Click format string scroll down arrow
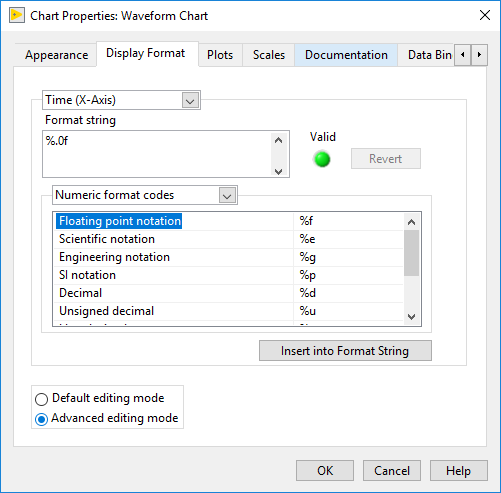 [x=278, y=171]
